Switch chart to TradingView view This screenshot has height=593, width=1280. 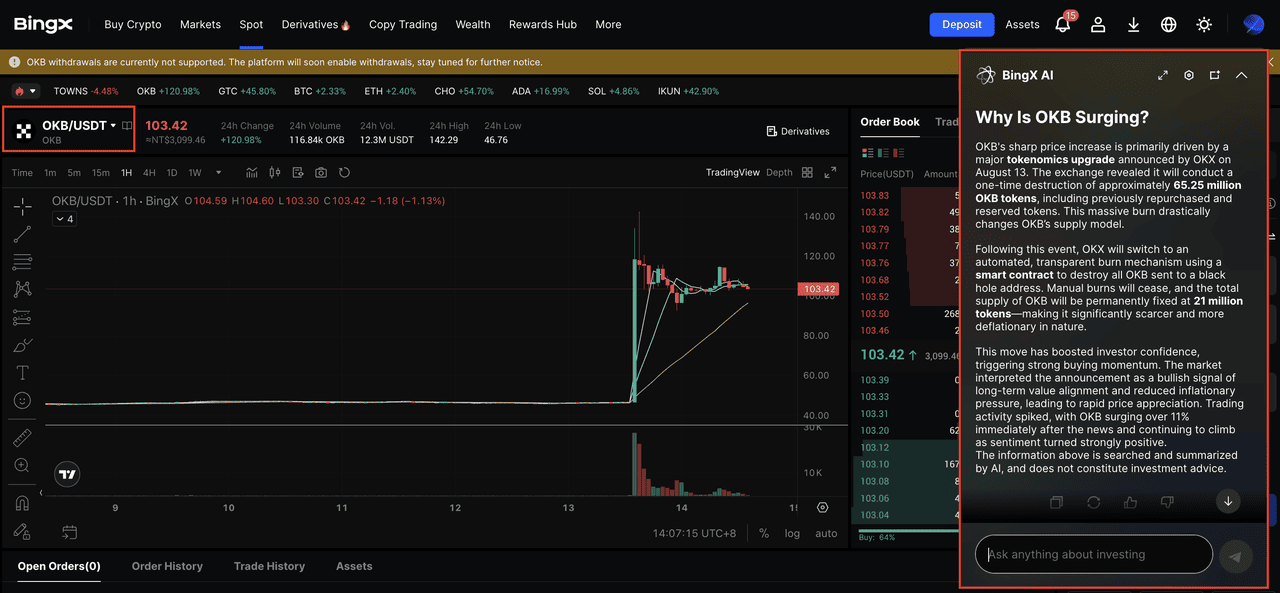click(733, 173)
